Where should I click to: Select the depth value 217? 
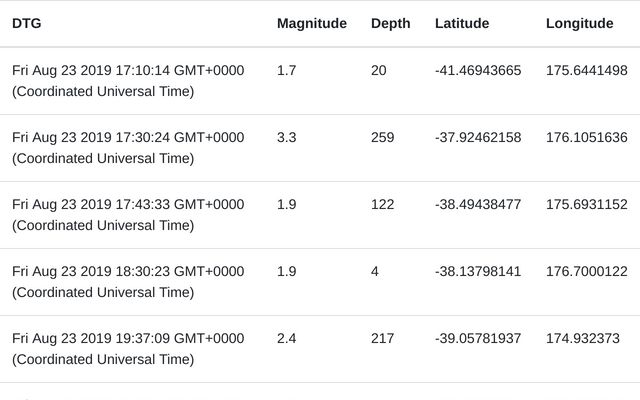[x=383, y=339]
